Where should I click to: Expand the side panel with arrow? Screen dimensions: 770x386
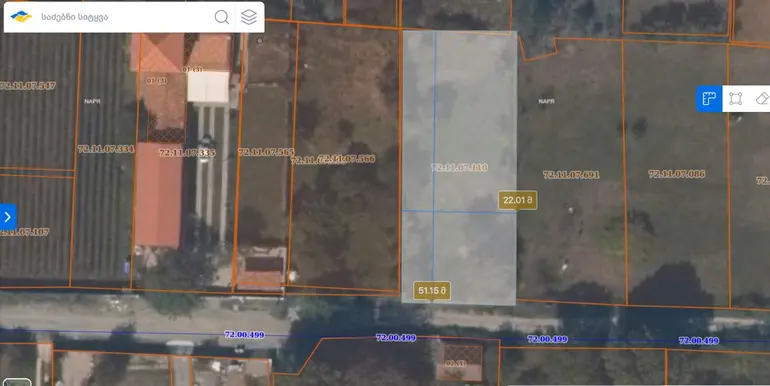click(x=8, y=217)
